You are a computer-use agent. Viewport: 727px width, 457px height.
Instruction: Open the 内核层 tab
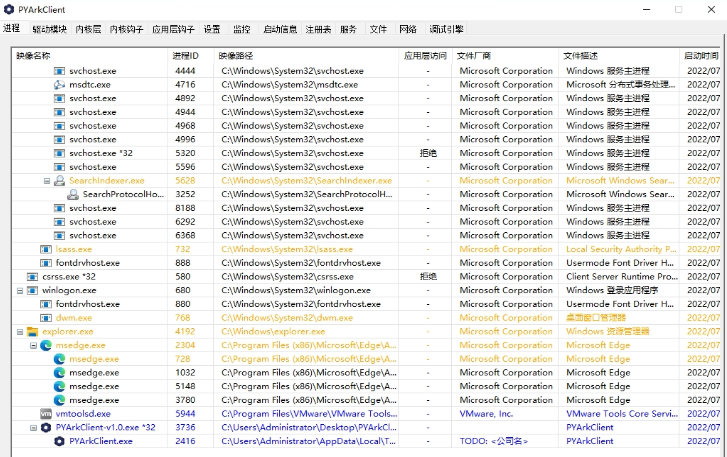coord(88,29)
